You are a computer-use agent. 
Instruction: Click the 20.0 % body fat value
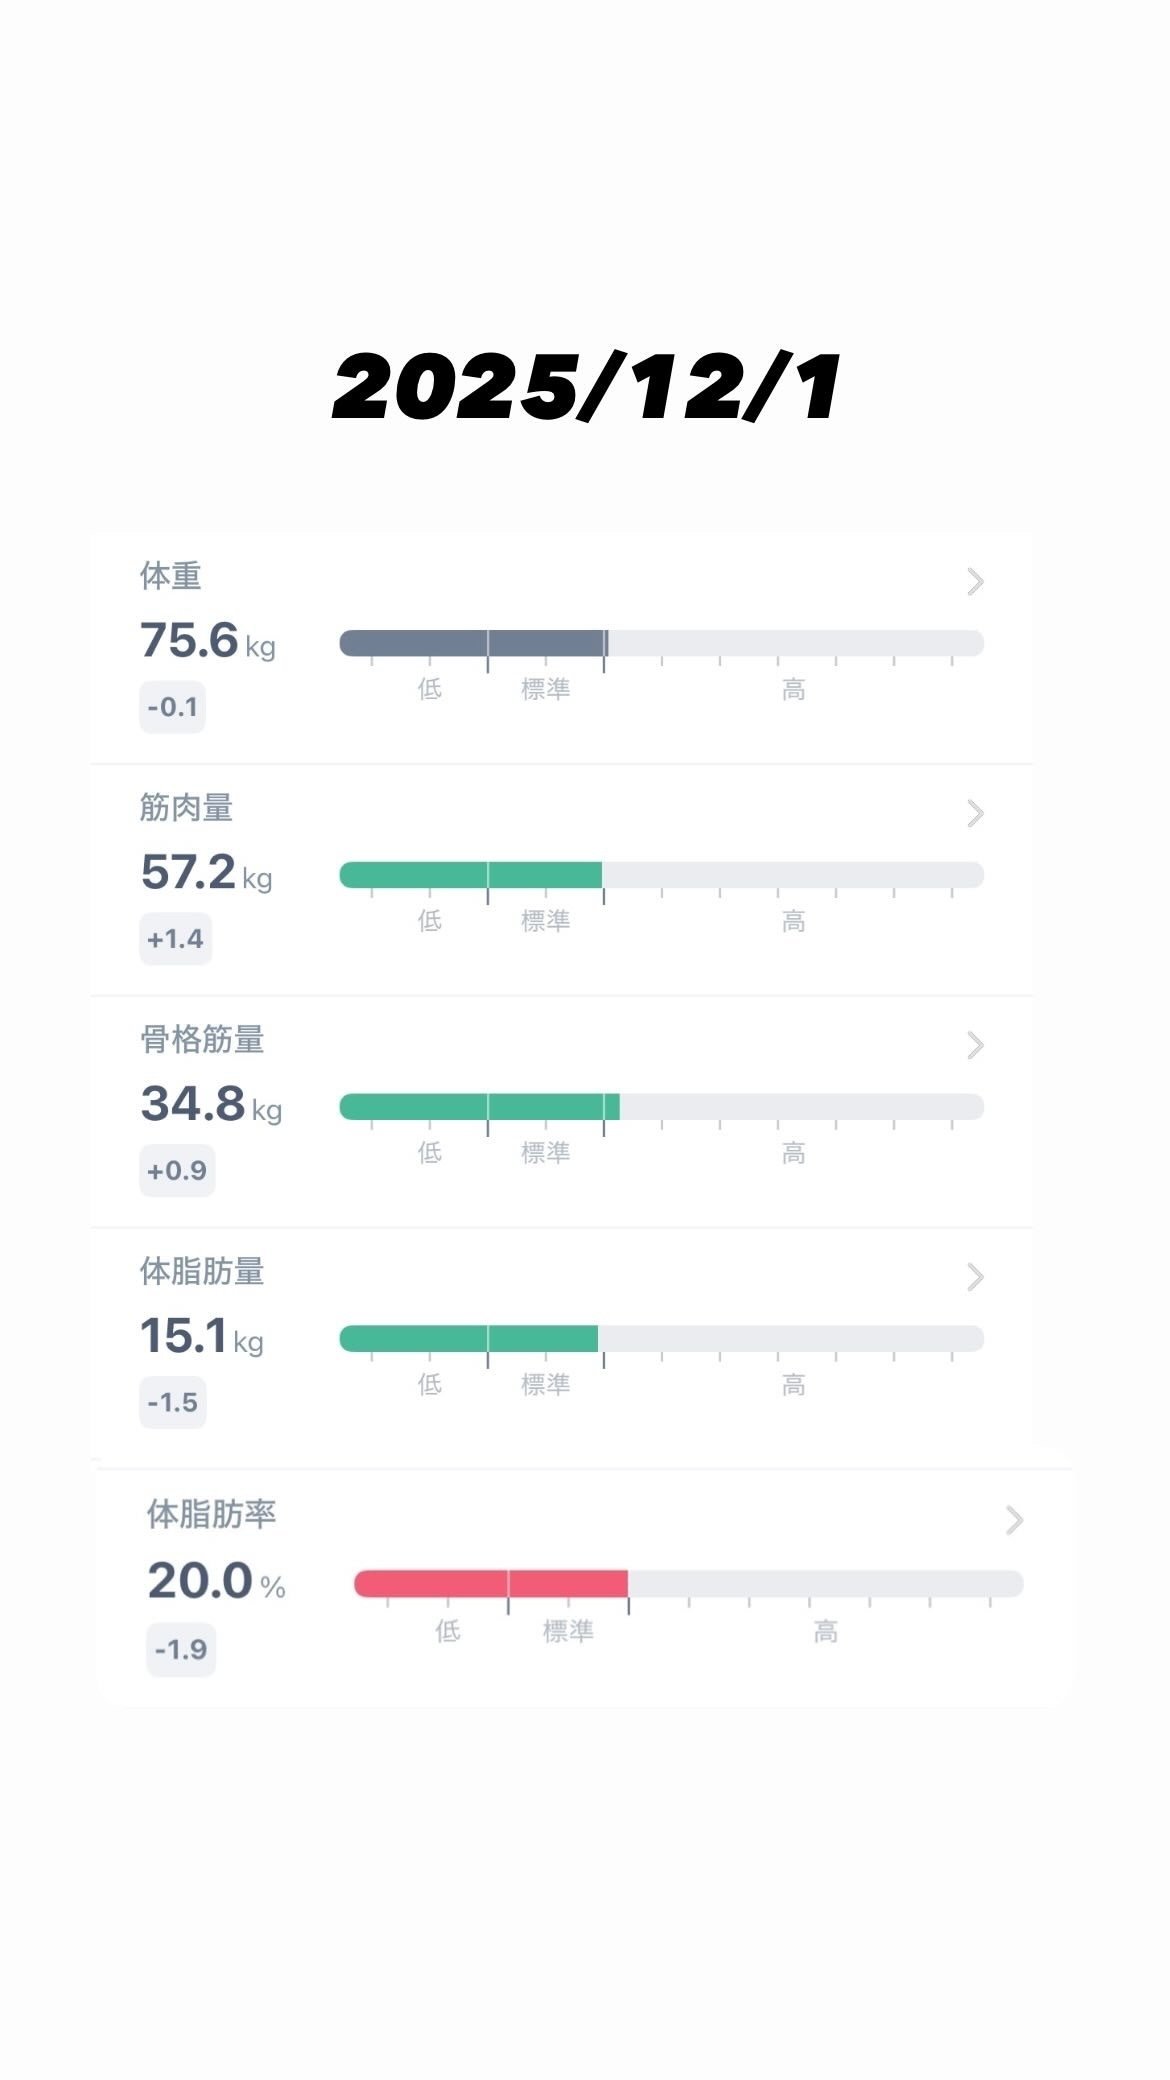[216, 1582]
